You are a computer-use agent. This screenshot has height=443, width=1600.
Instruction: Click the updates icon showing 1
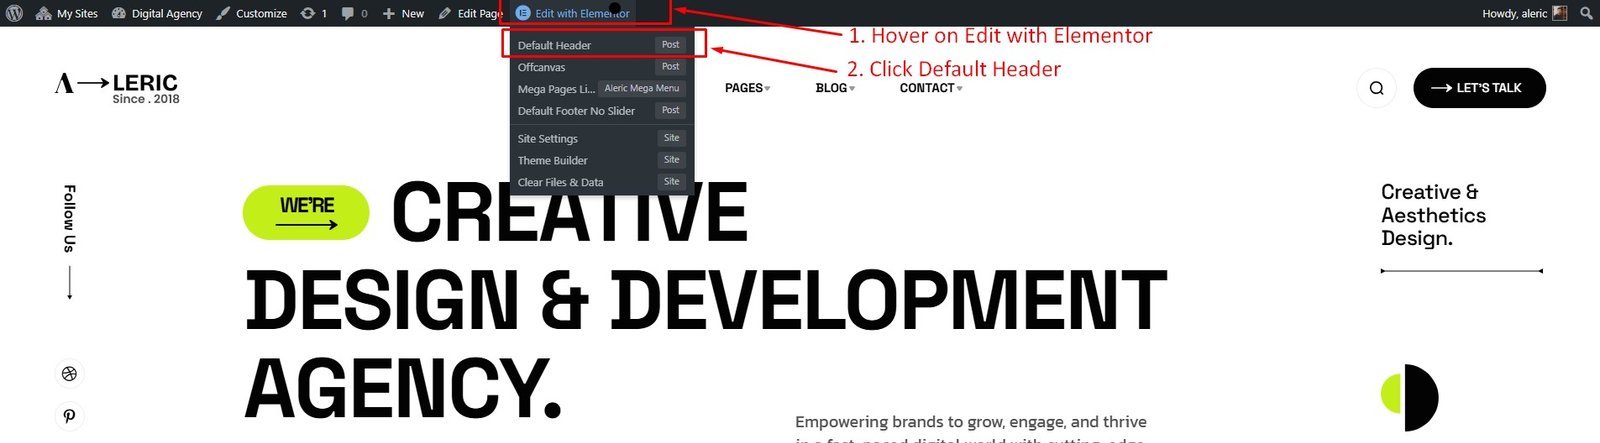pos(314,13)
